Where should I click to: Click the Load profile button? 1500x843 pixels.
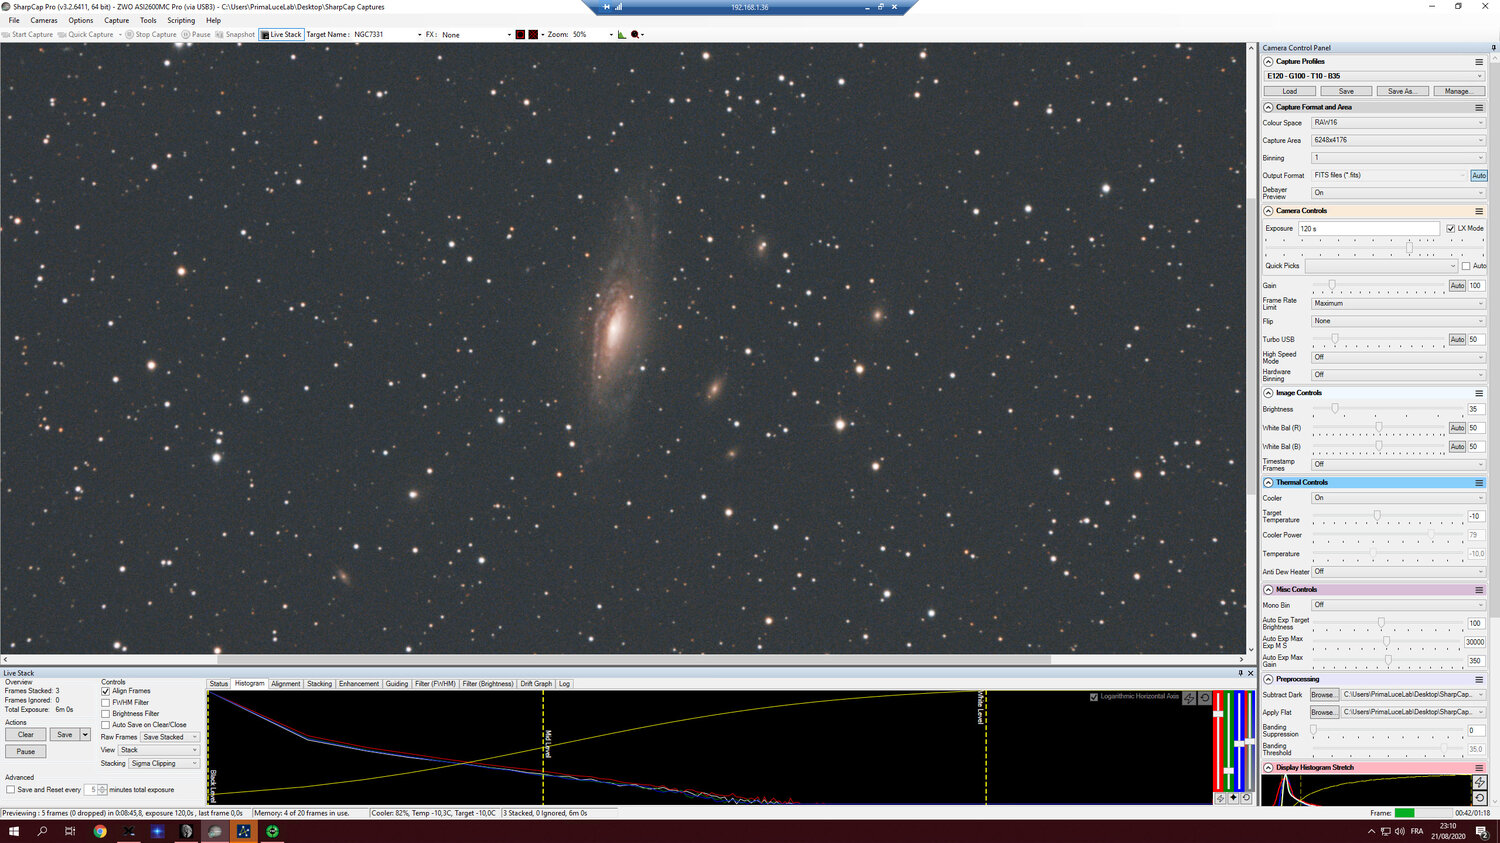point(1290,91)
